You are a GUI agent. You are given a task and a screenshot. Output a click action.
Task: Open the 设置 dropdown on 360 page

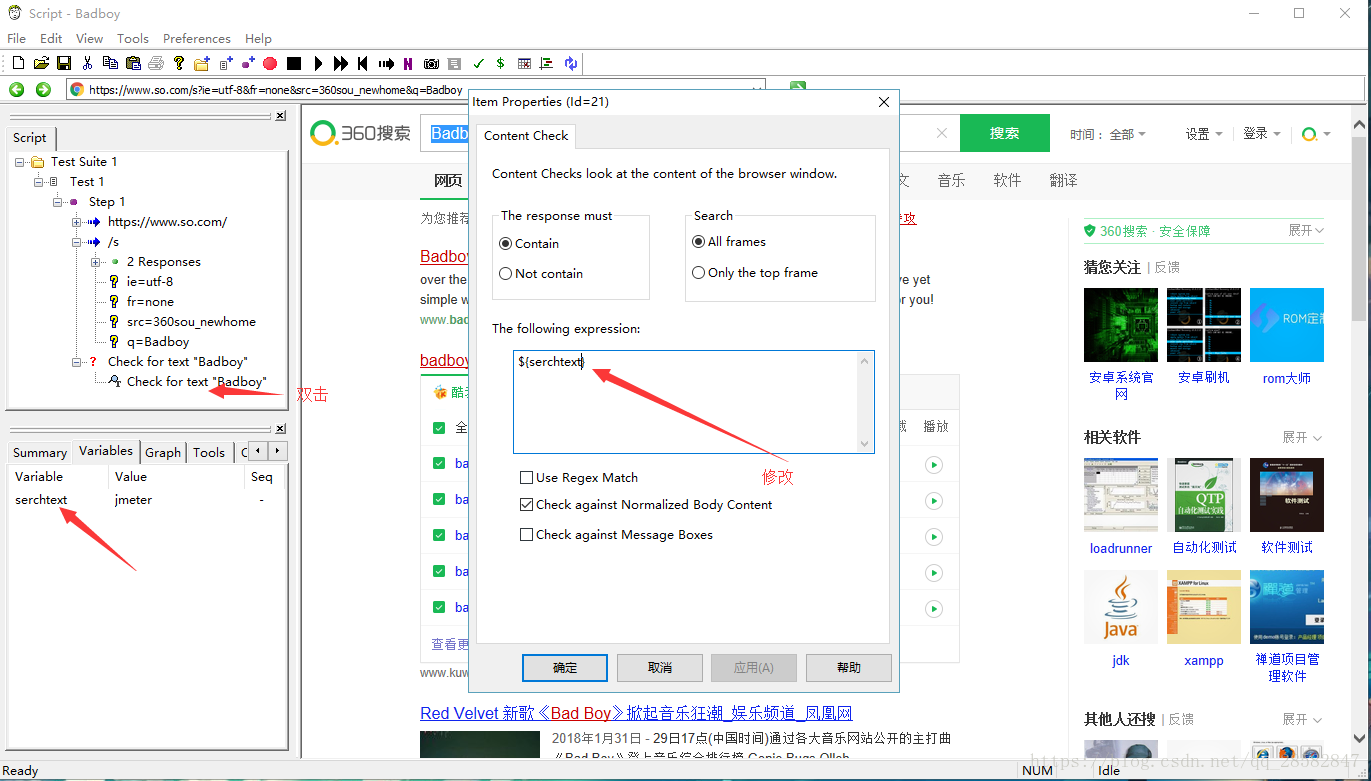(x=1203, y=134)
